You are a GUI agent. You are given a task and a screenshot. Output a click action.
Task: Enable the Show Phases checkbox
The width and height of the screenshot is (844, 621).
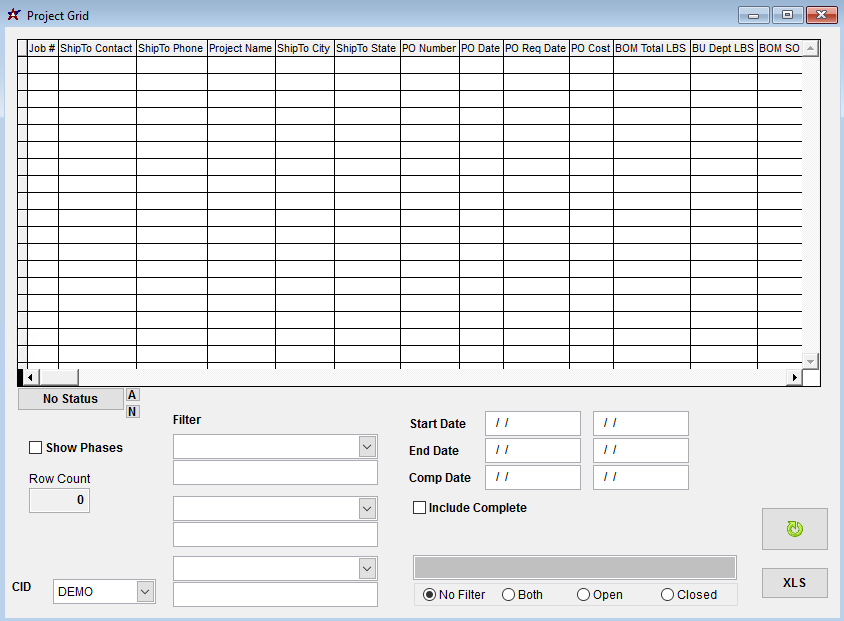tap(36, 448)
